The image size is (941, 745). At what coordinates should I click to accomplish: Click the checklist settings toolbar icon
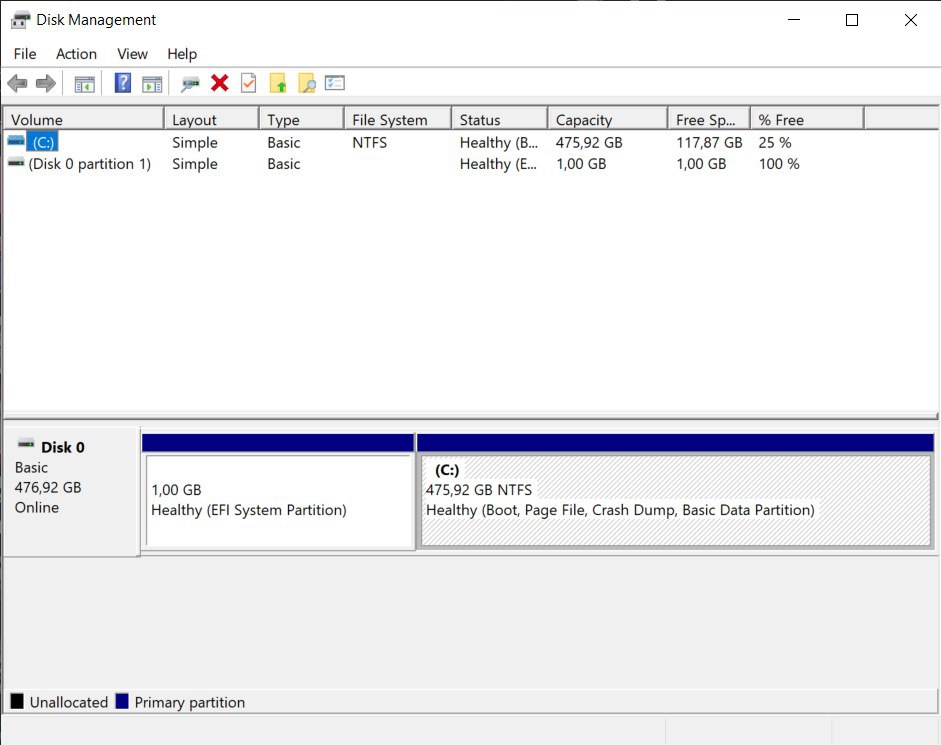334,82
